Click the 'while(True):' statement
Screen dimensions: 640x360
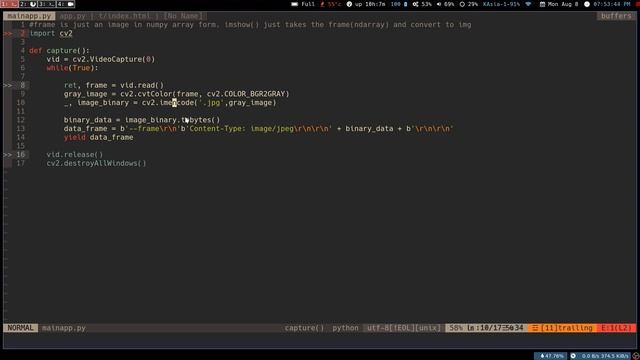[x=72, y=68]
